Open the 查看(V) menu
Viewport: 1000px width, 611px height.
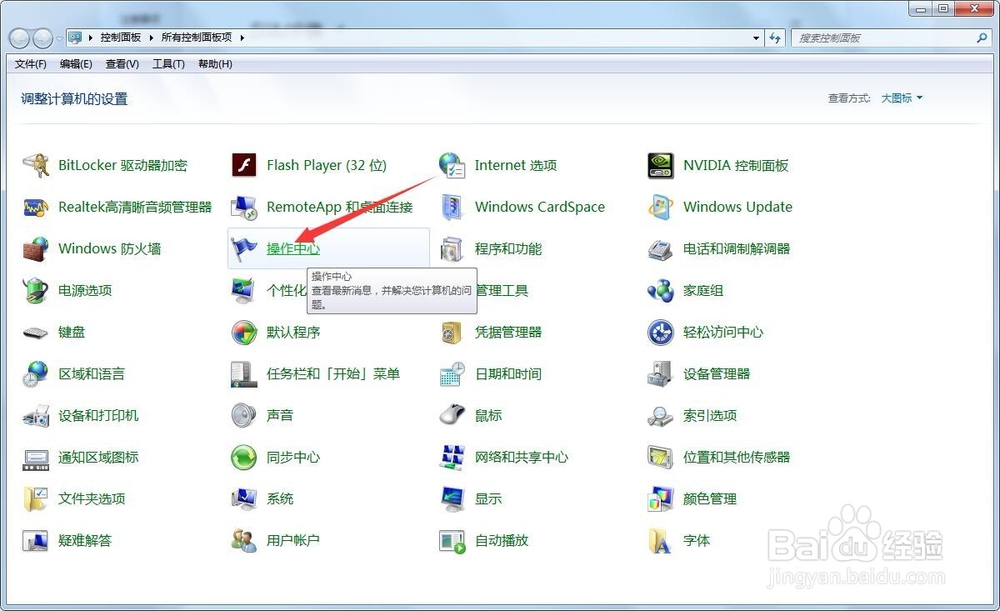point(122,64)
